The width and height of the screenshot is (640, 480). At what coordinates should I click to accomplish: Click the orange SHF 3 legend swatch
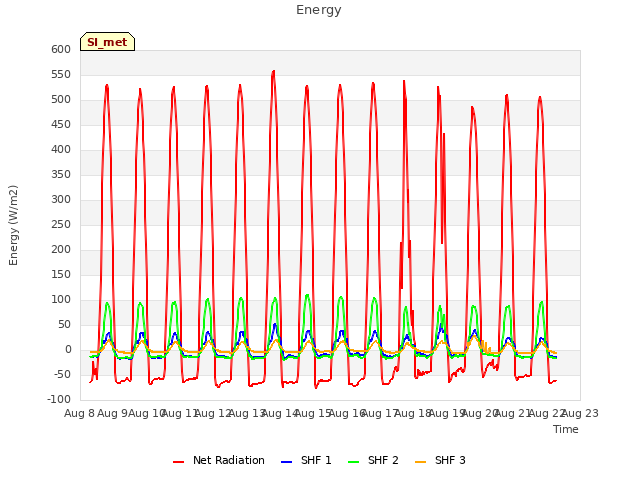[420, 462]
